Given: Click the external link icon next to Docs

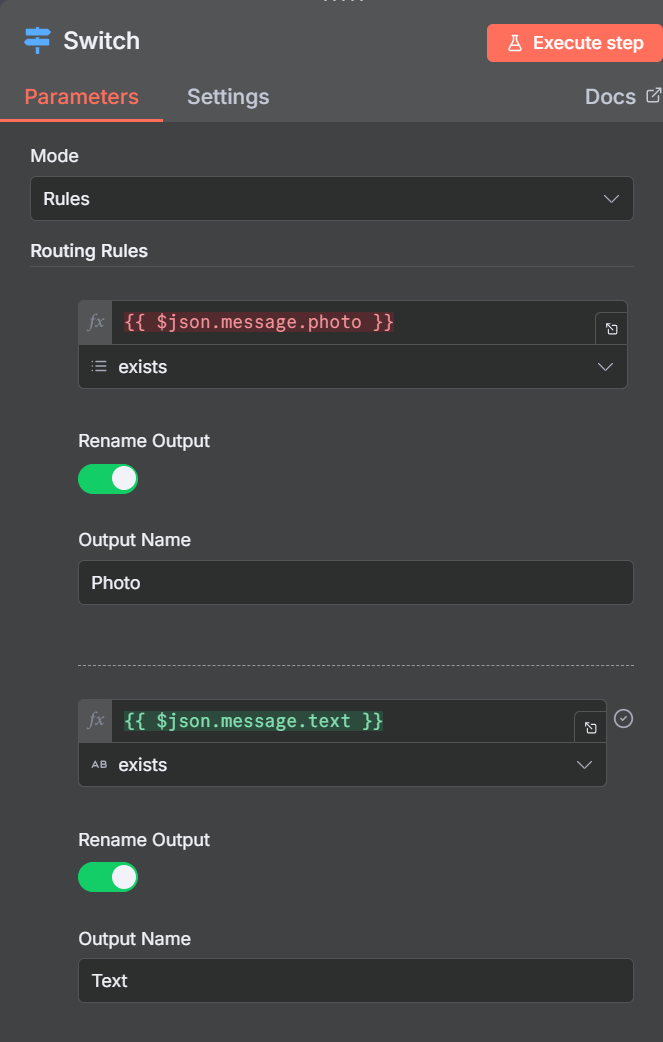Looking at the screenshot, I should point(654,95).
